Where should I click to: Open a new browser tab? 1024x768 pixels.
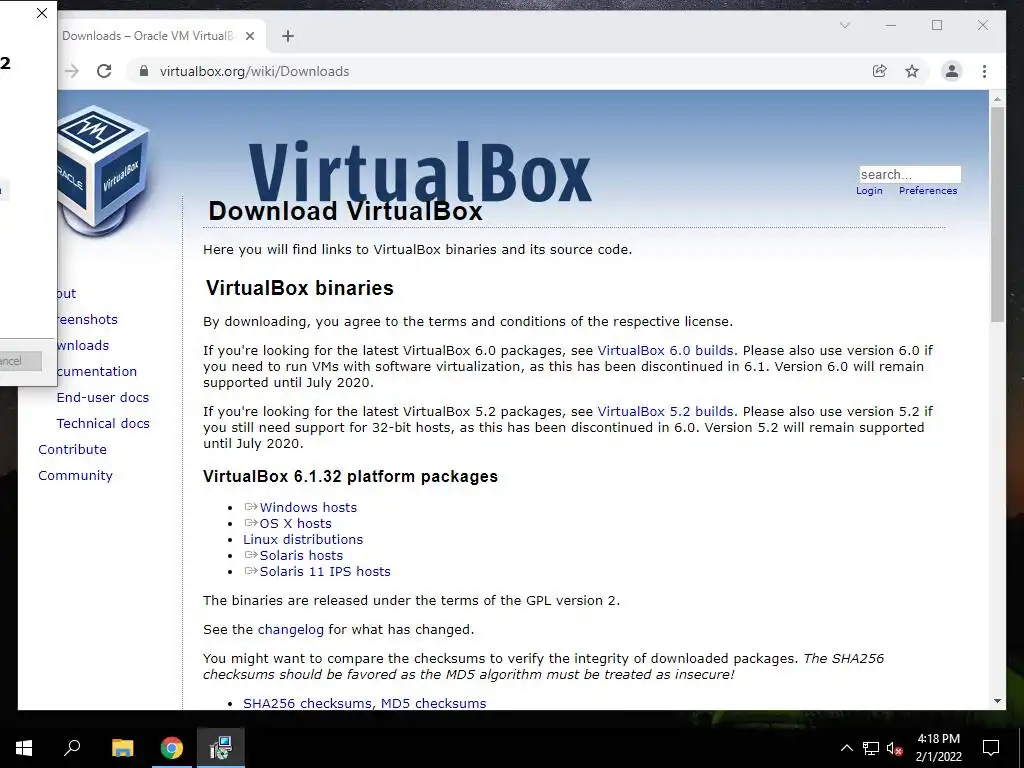[x=287, y=36]
